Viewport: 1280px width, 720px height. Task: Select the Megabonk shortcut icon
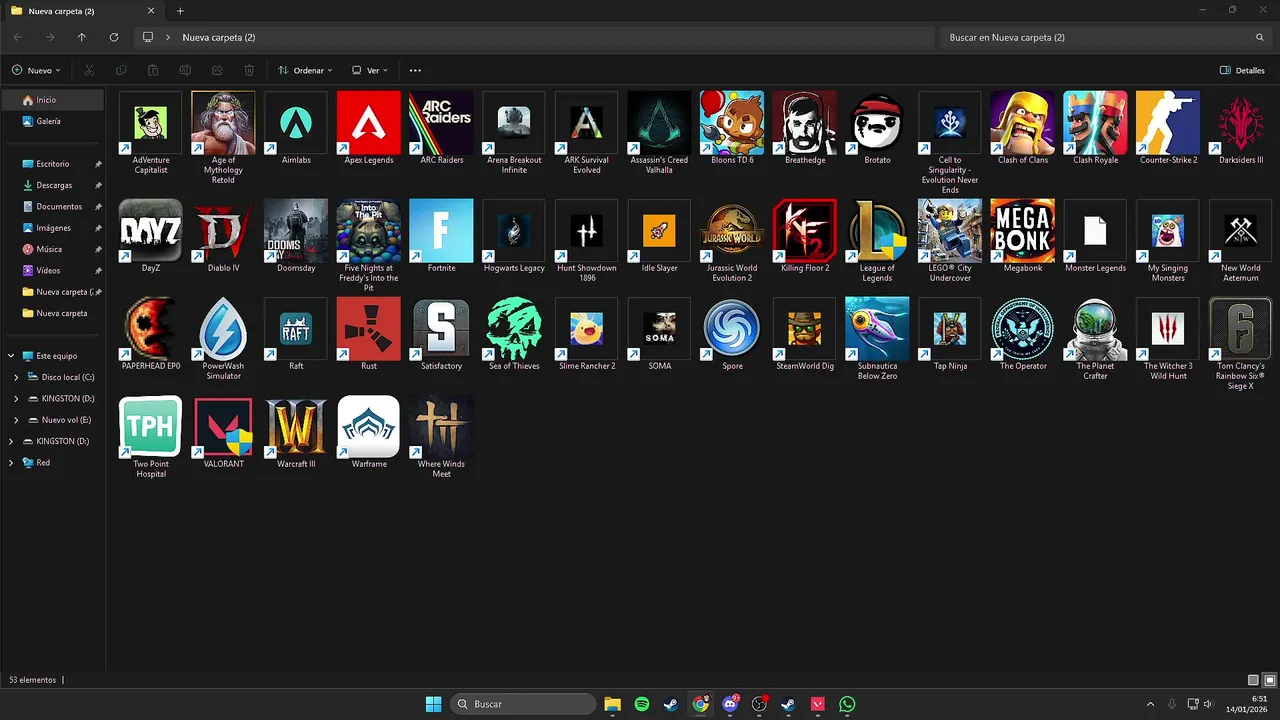coord(1022,231)
